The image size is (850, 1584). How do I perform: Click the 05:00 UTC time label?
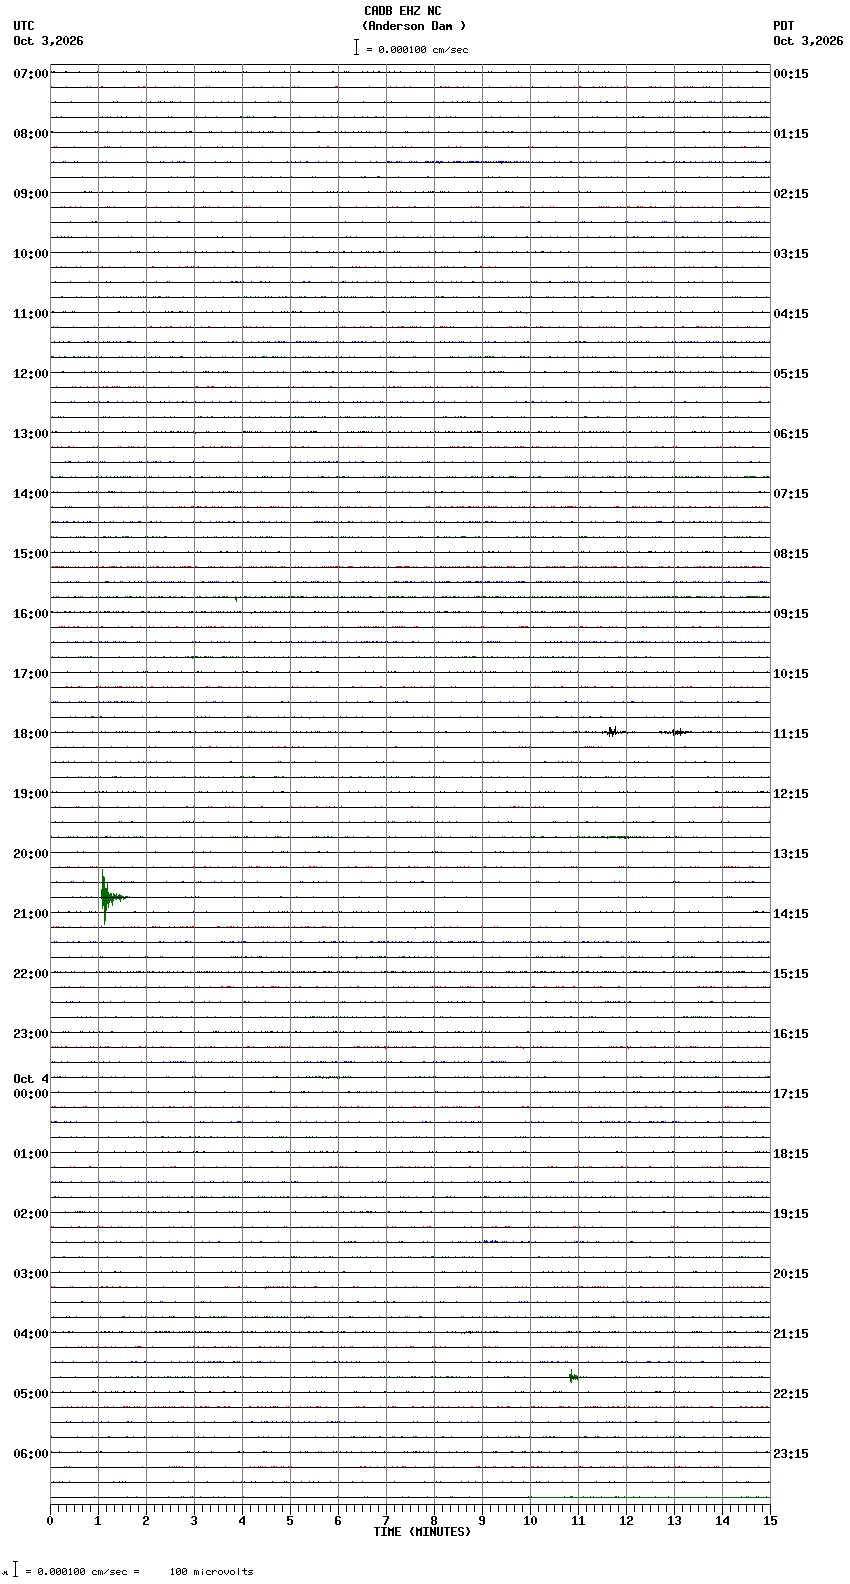click(x=31, y=1394)
